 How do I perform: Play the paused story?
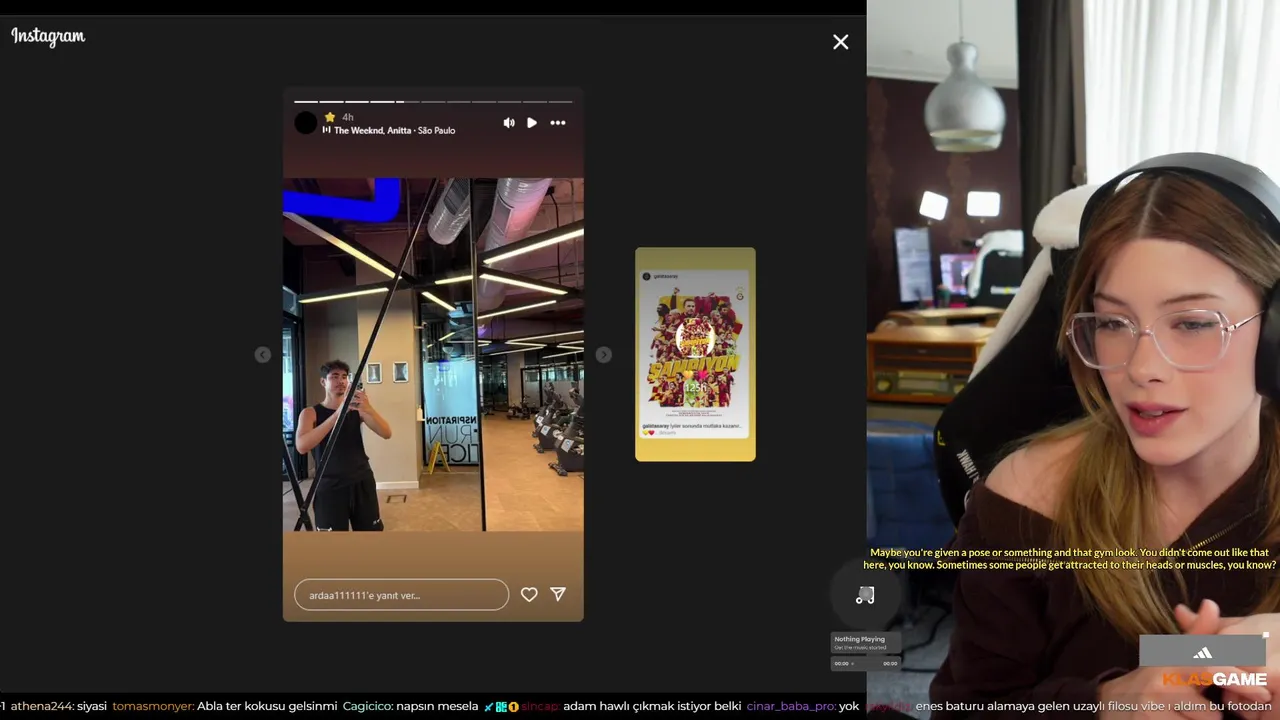pyautogui.click(x=532, y=123)
